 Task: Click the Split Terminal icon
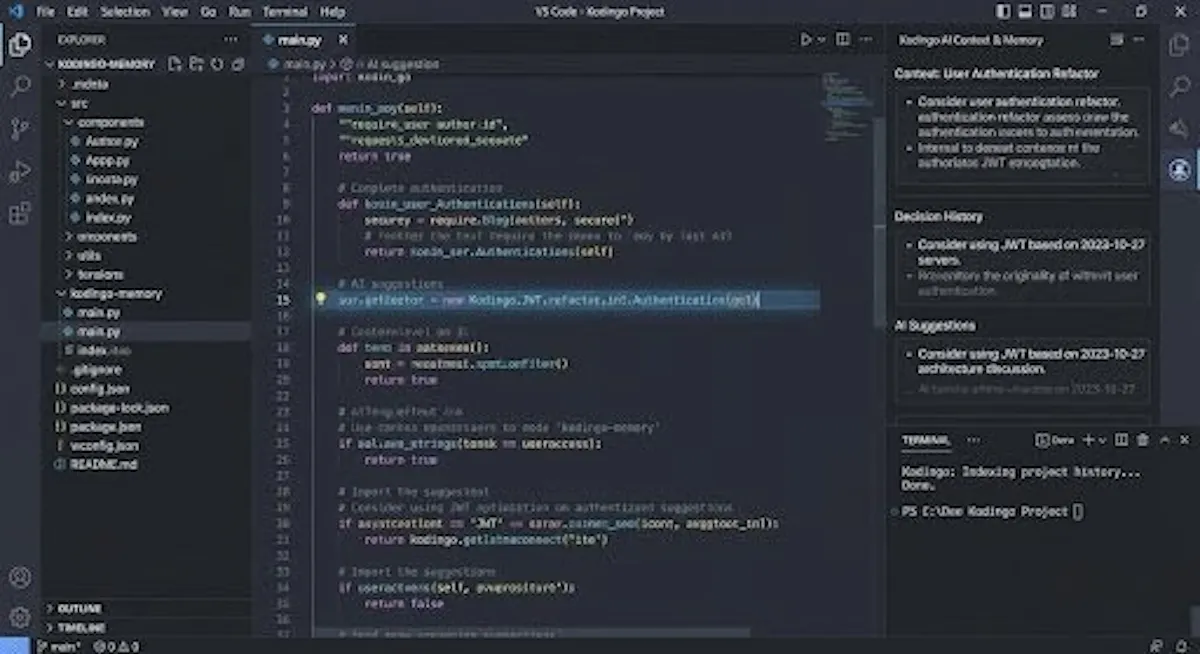coord(1121,440)
